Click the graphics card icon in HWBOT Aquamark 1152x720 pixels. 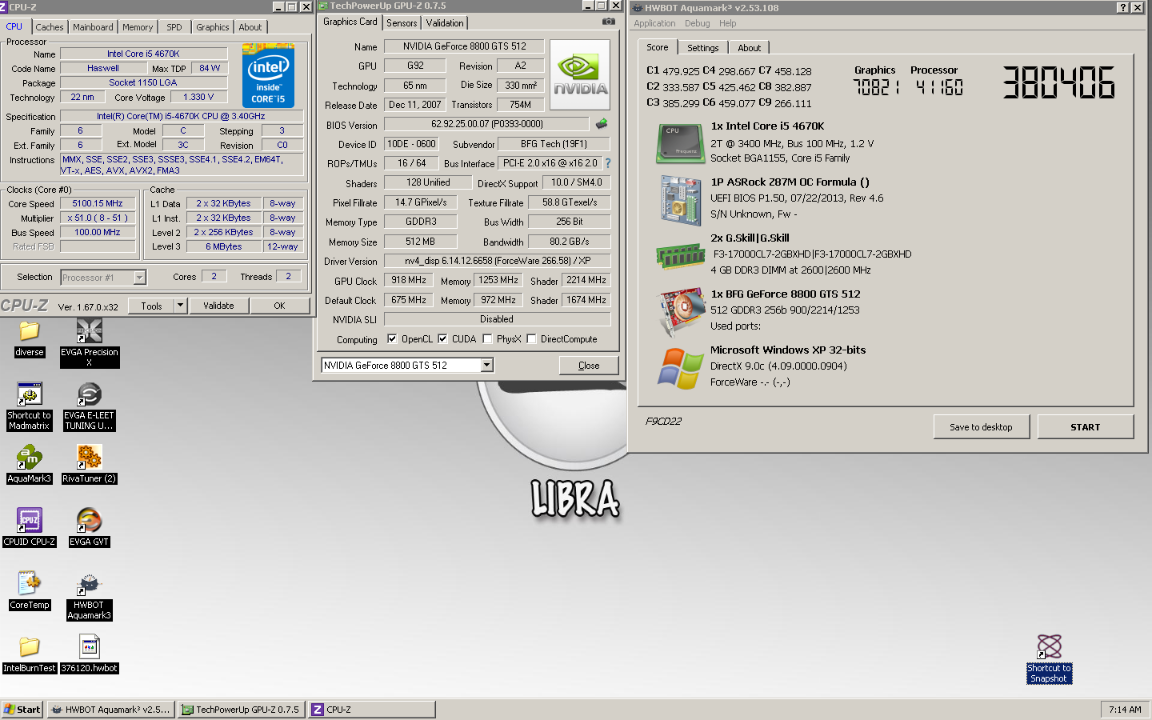pos(680,312)
